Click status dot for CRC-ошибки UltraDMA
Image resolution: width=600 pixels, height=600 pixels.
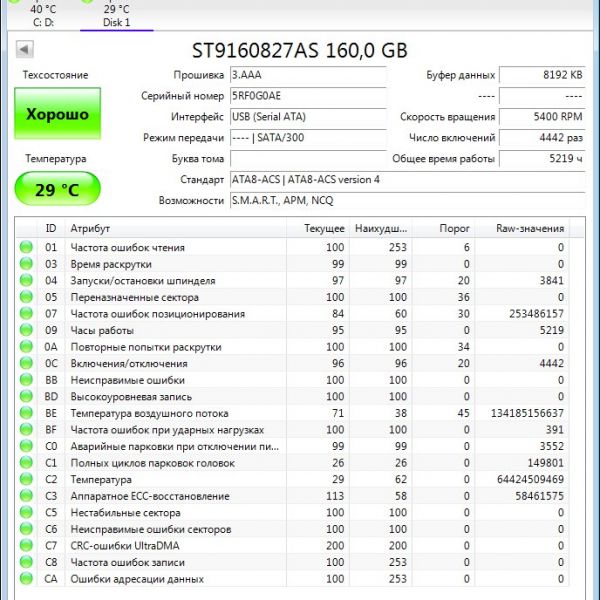pyautogui.click(x=26, y=546)
